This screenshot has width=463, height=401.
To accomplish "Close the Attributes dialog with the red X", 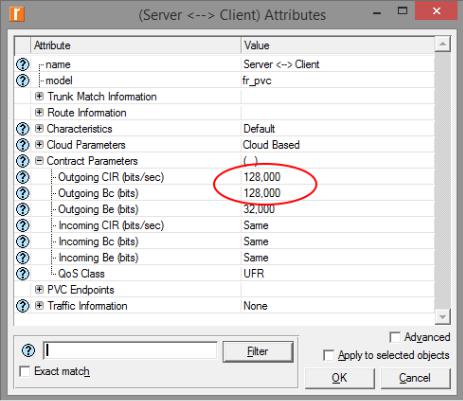I will click(x=436, y=11).
